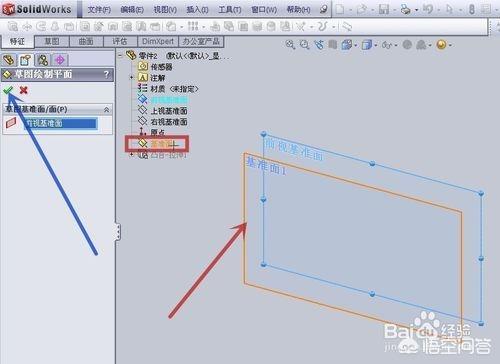Click the Print icon in toolbar
The width and height of the screenshot is (500, 364).
[x=405, y=9]
